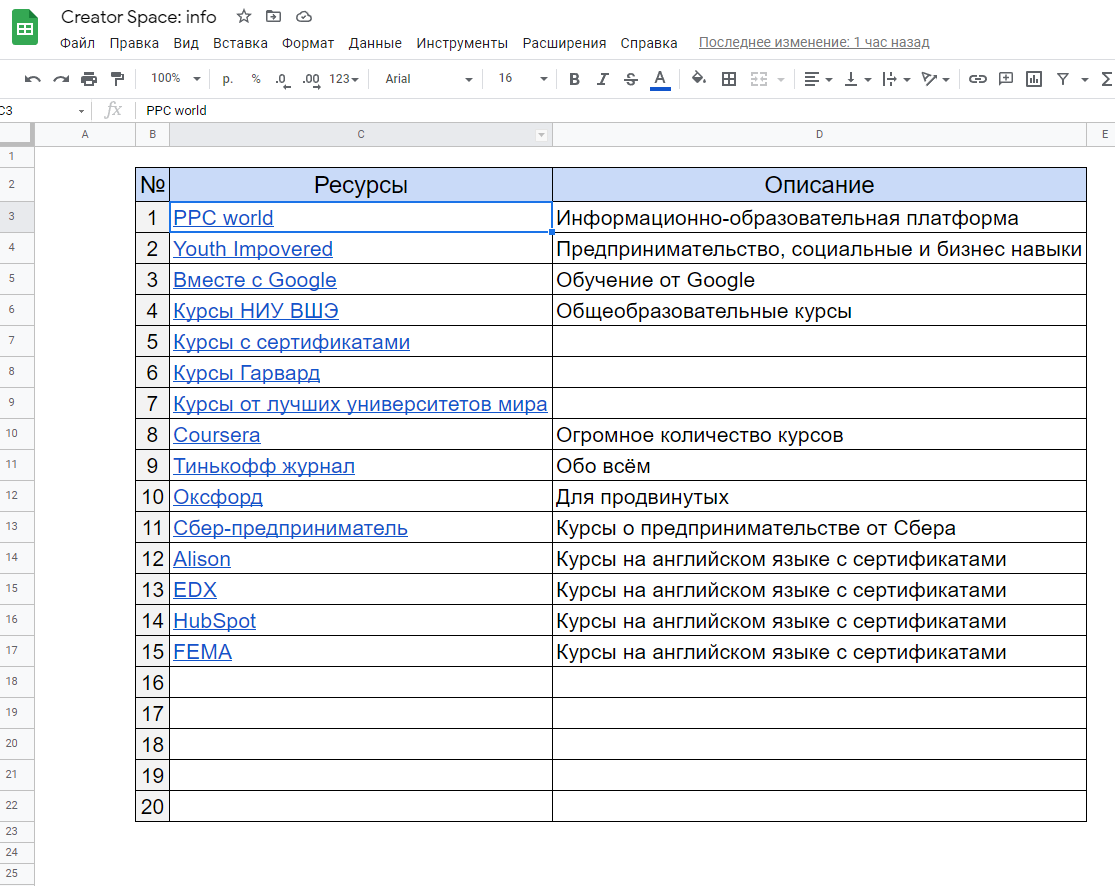This screenshot has width=1115, height=886.
Task: Open the Тинькофф журнал link
Action: (x=264, y=466)
